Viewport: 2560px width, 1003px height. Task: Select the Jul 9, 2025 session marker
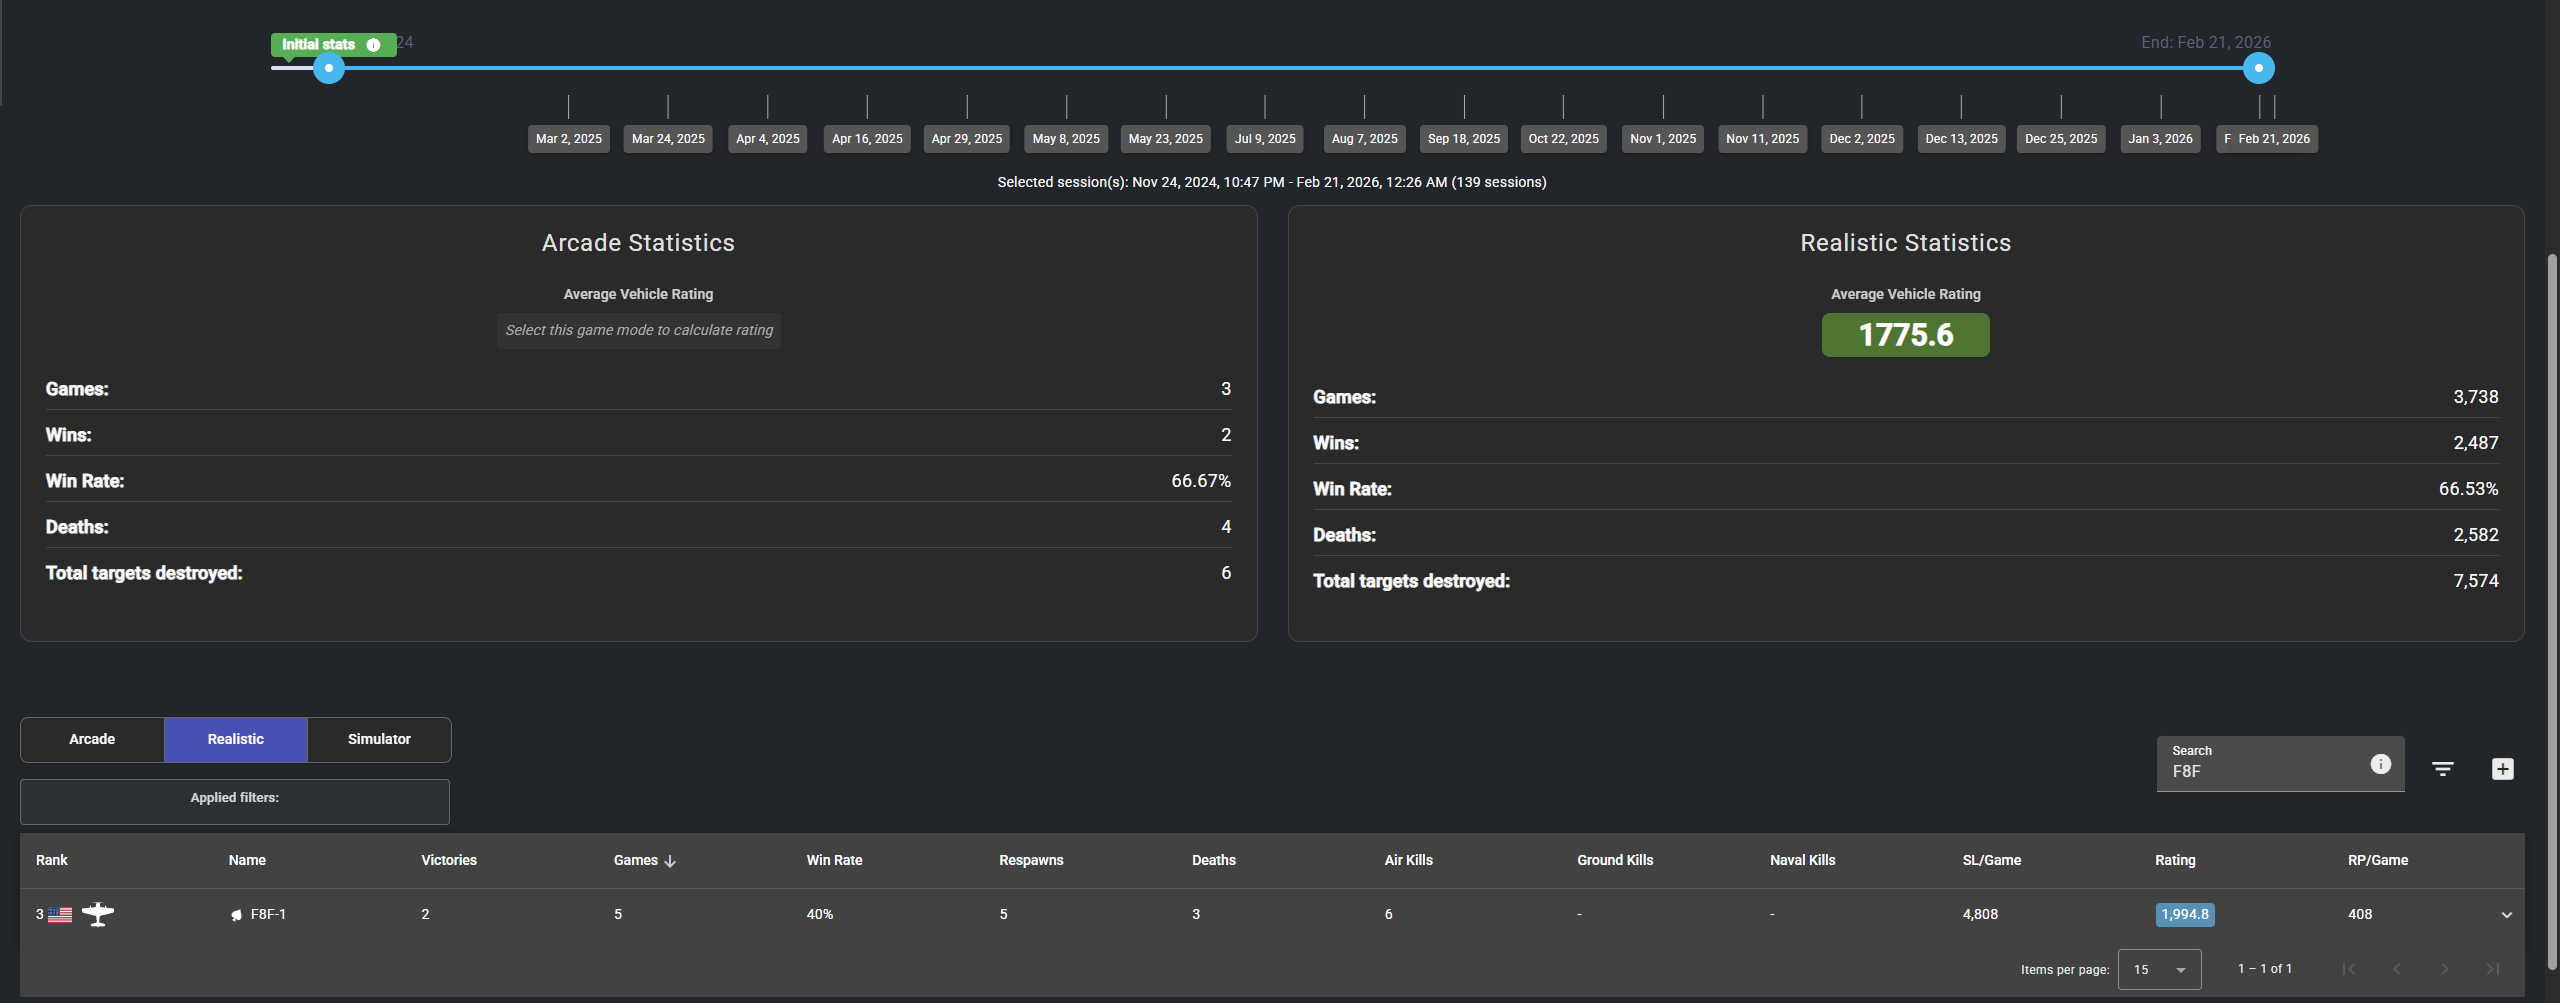click(1265, 139)
